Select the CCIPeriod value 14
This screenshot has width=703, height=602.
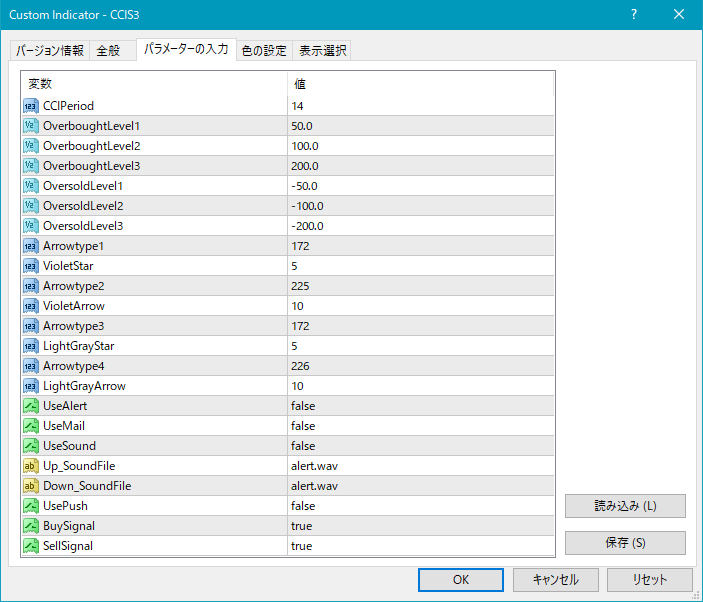point(297,106)
